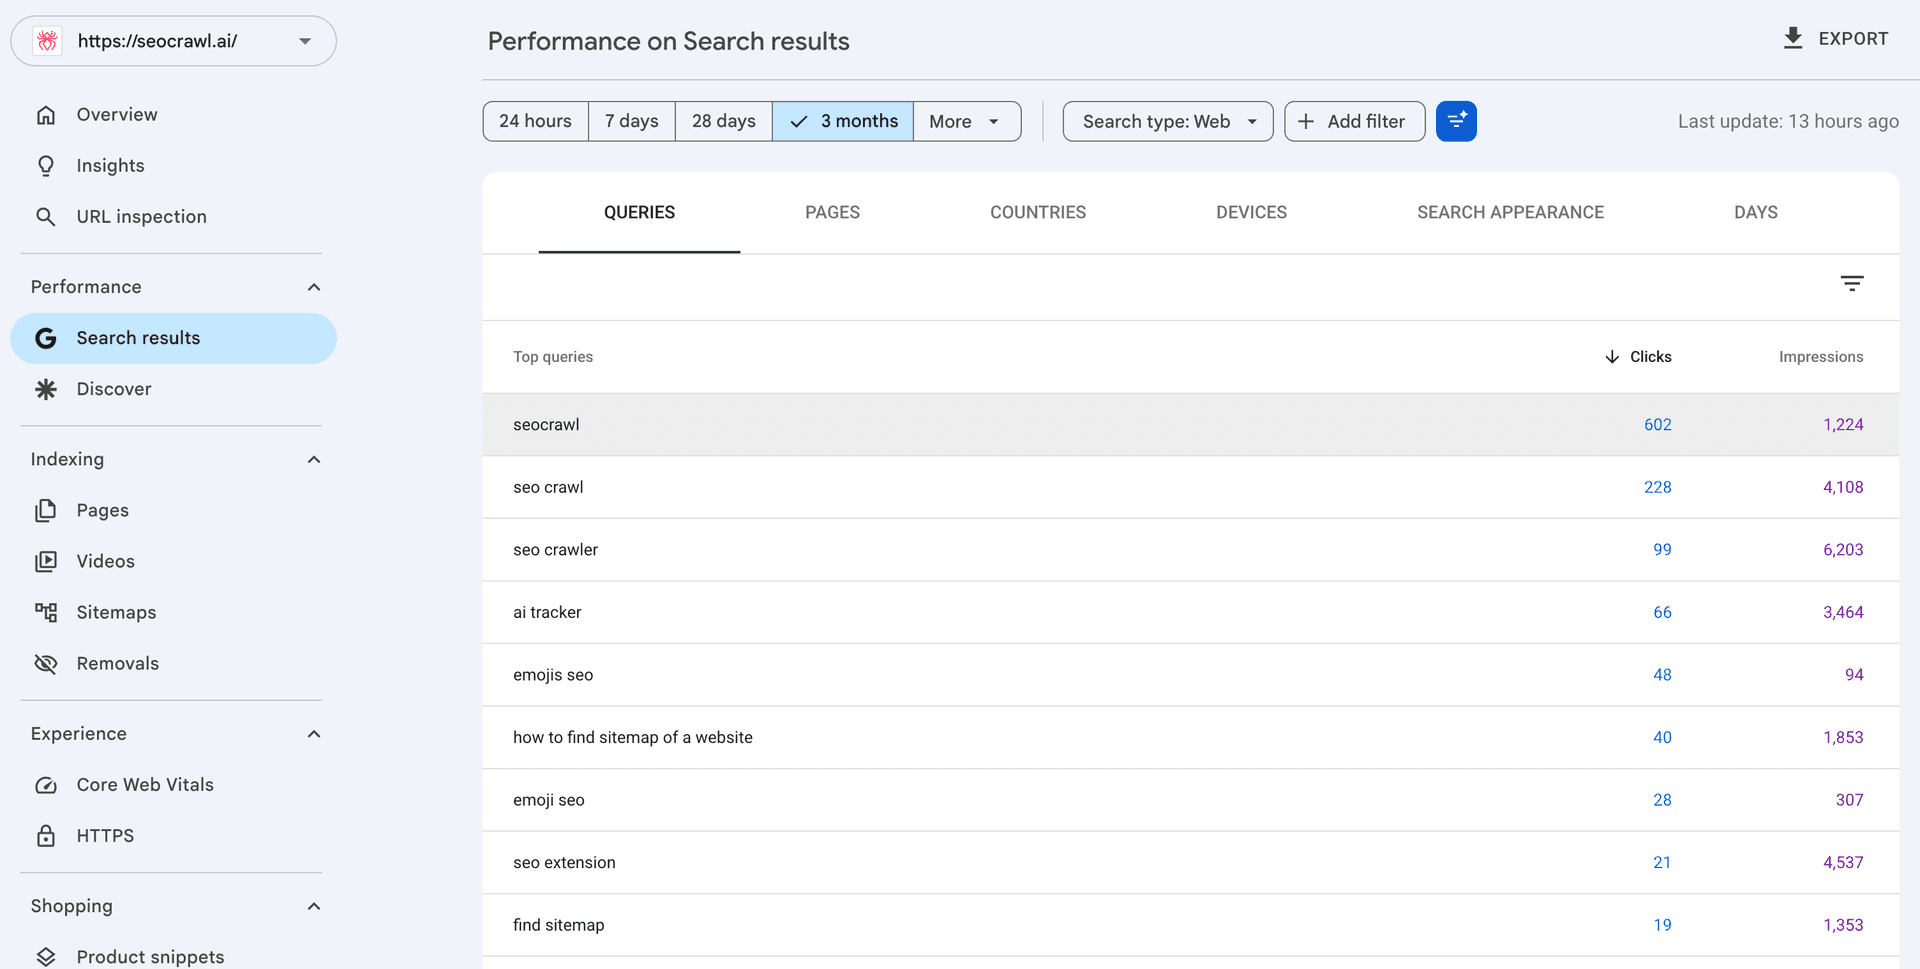Image resolution: width=1920 pixels, height=969 pixels.
Task: Click the 'ai tracker' query
Action: [547, 613]
